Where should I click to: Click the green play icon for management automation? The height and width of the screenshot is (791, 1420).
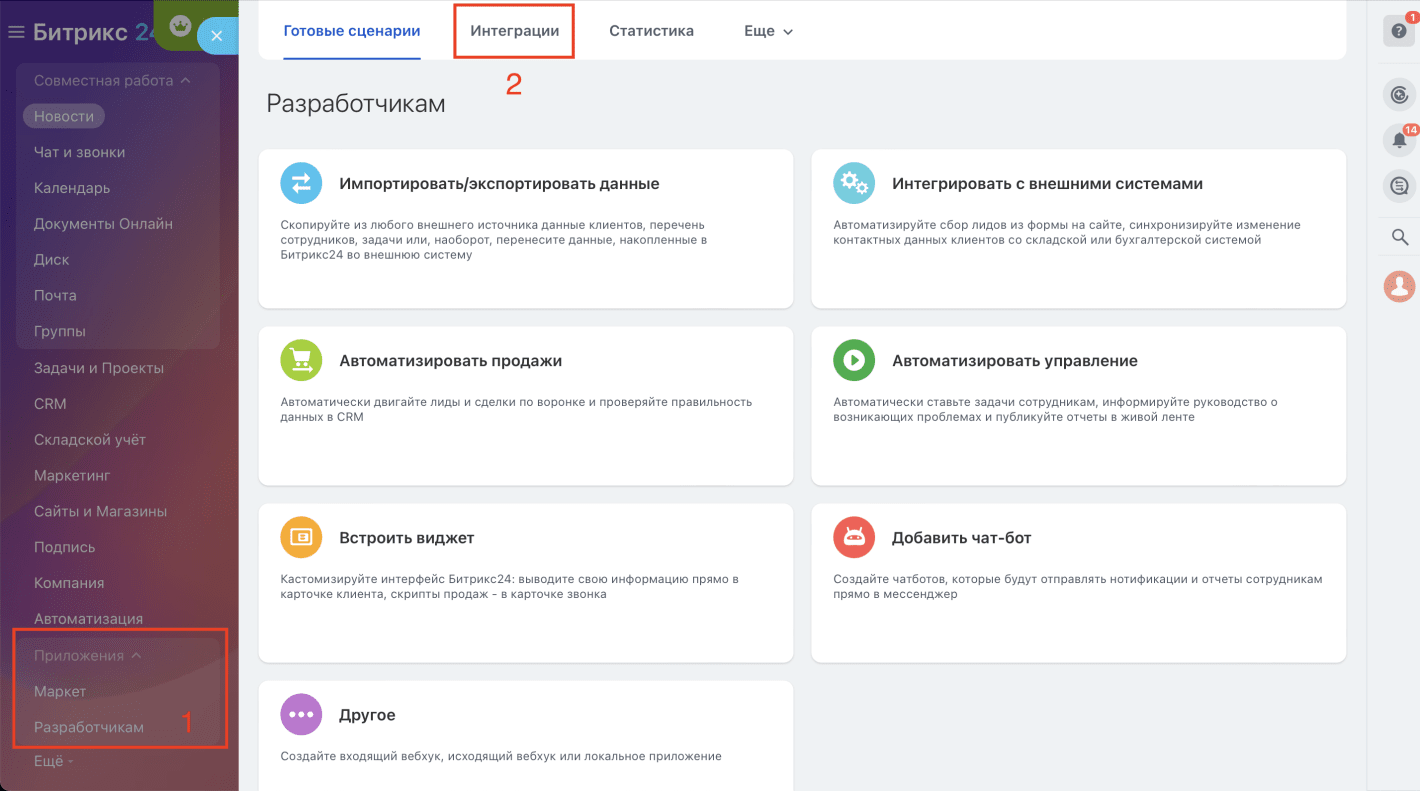pyautogui.click(x=854, y=360)
